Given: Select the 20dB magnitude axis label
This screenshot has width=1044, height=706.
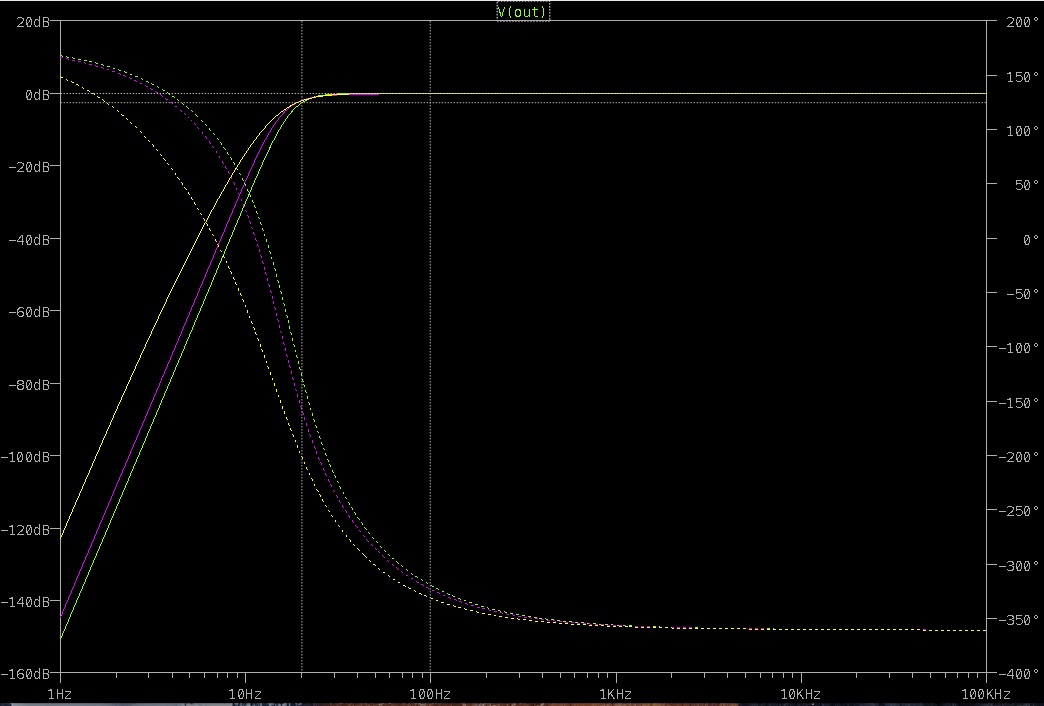Looking at the screenshot, I should point(33,22).
